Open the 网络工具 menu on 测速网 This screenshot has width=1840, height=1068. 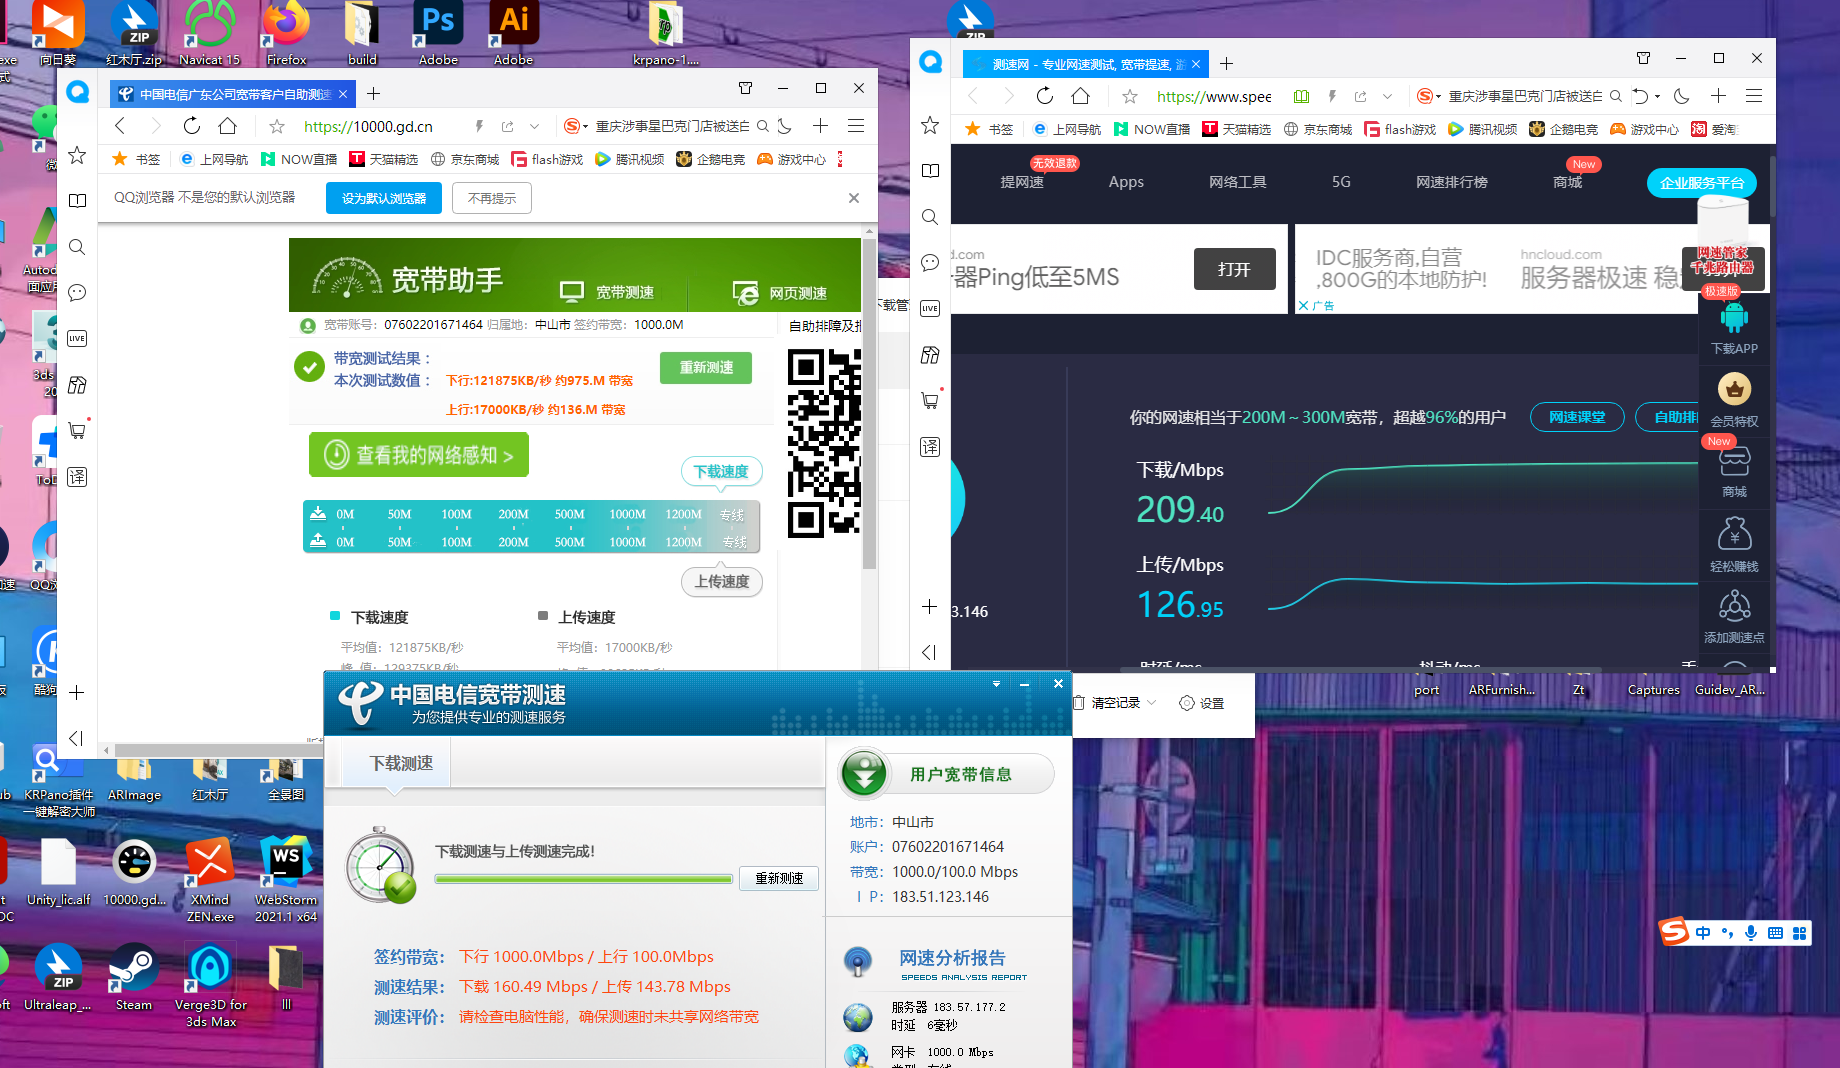(x=1238, y=182)
